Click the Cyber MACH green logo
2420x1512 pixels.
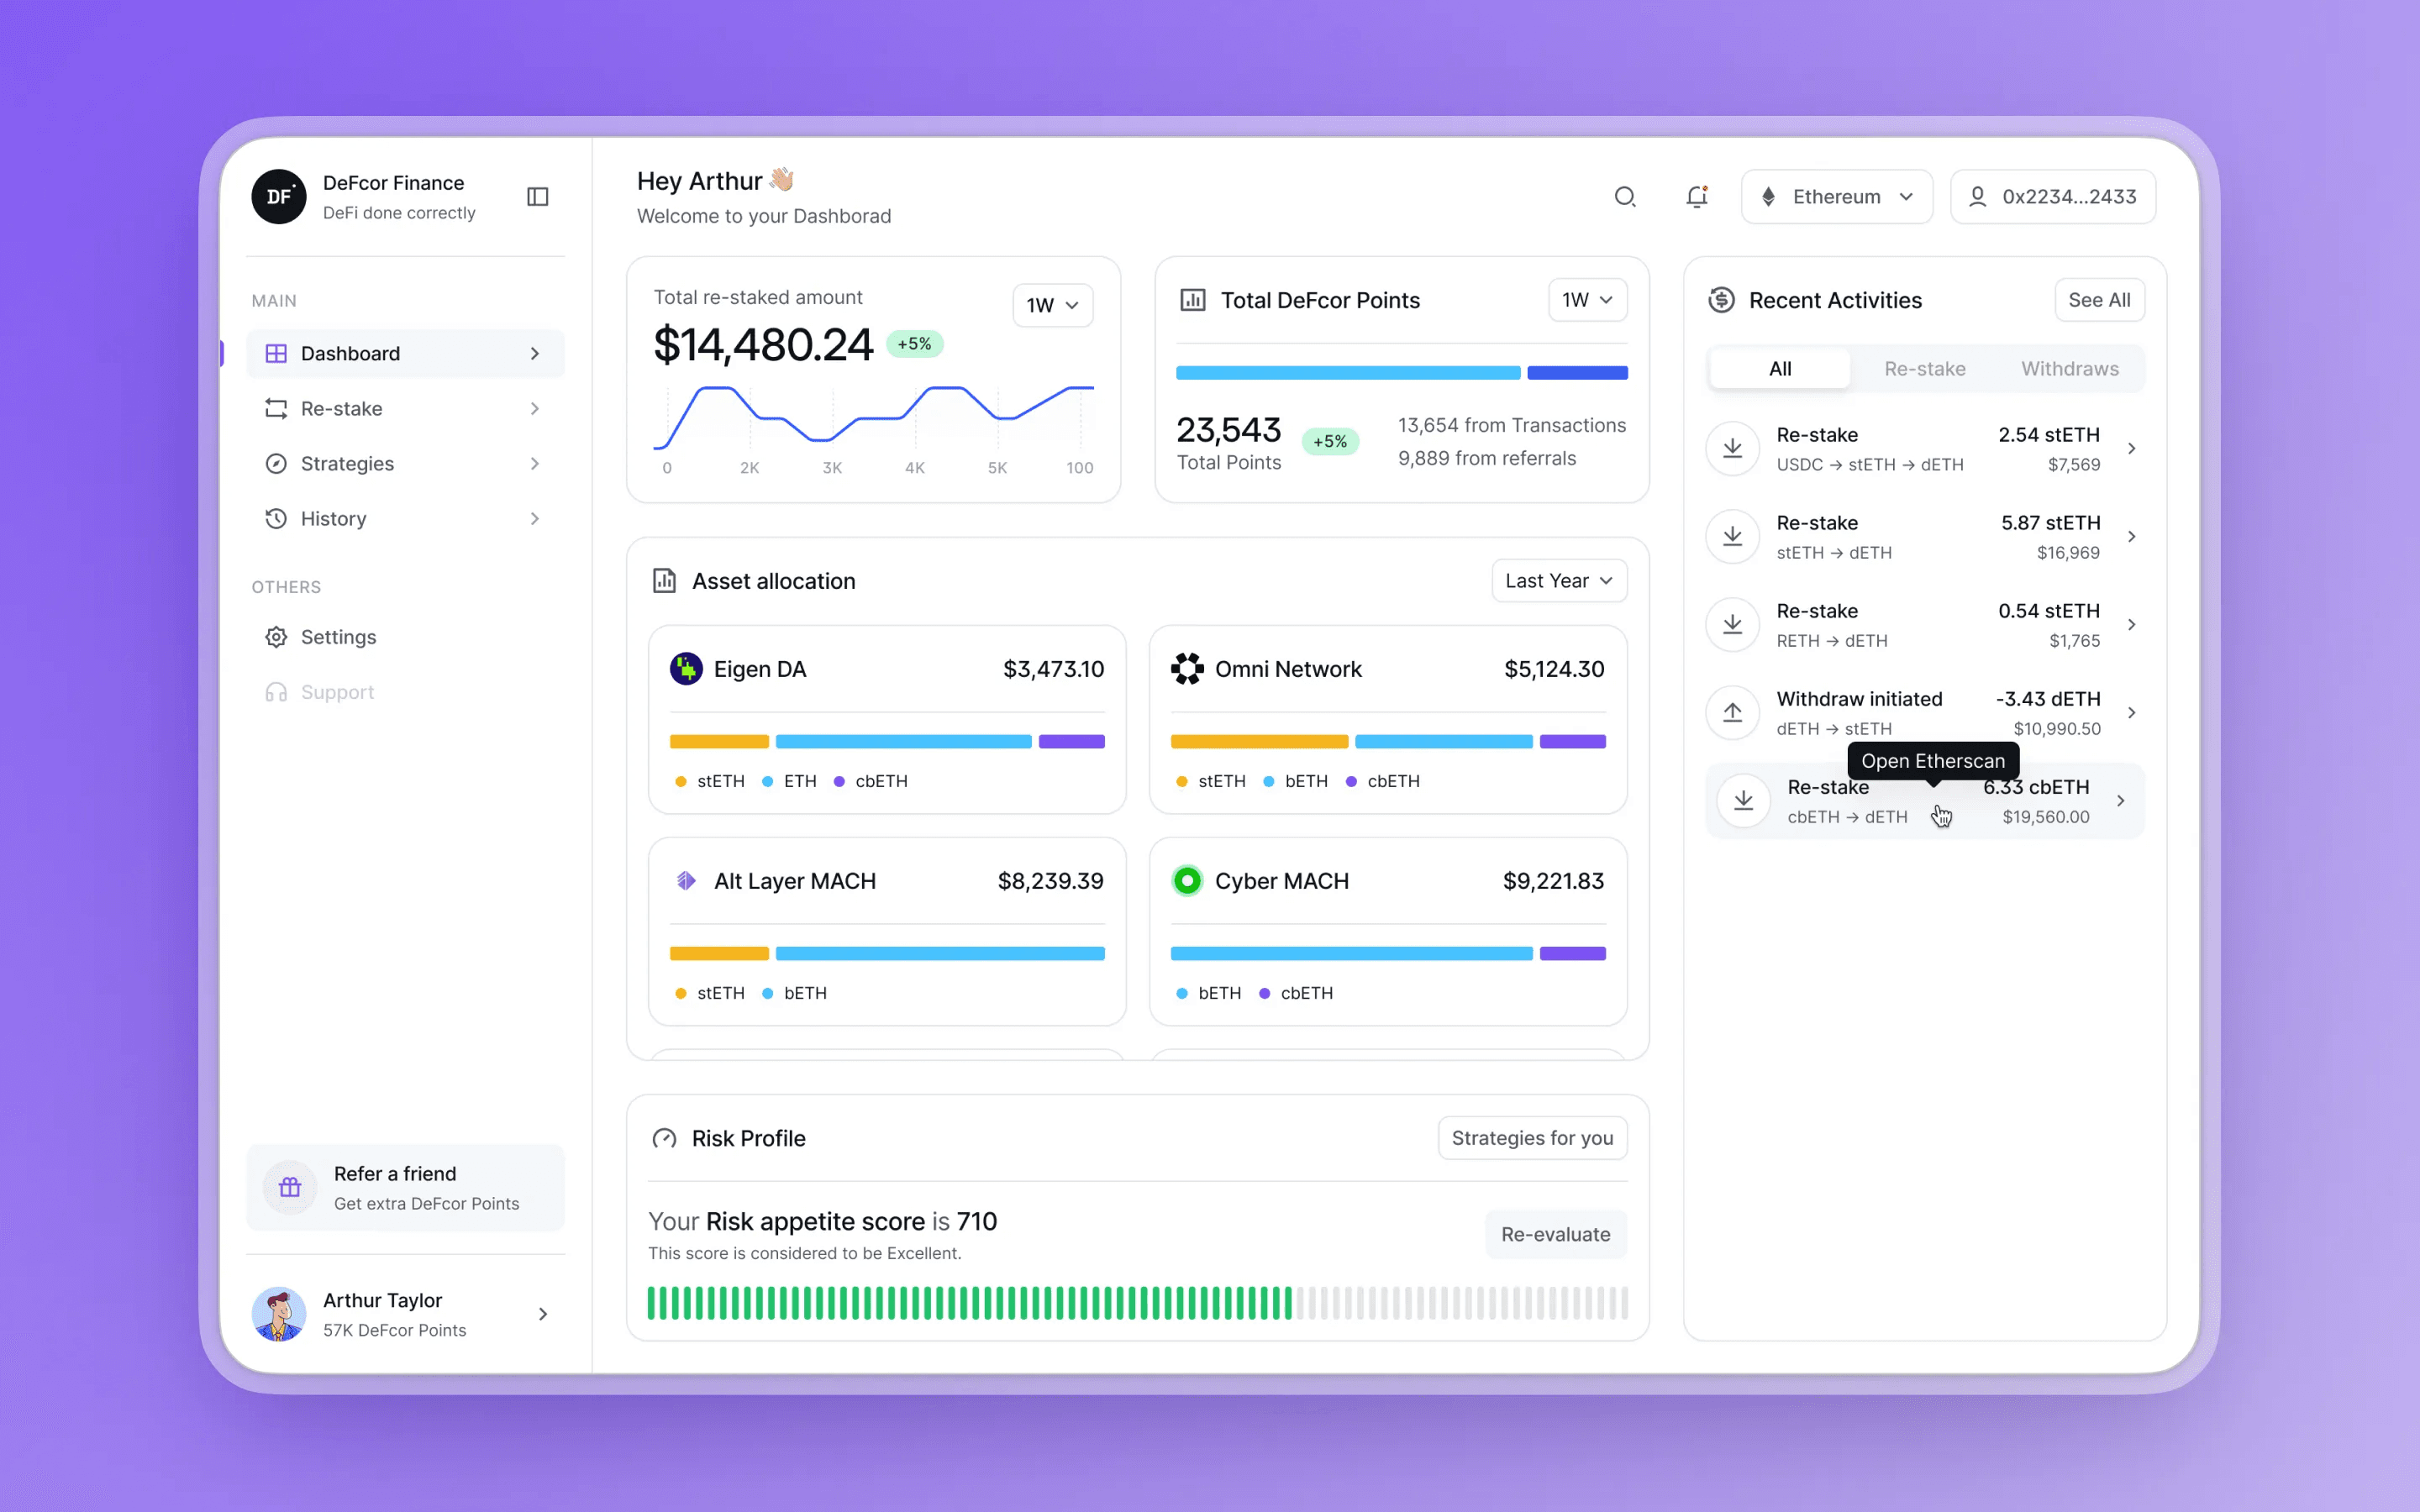(1187, 881)
